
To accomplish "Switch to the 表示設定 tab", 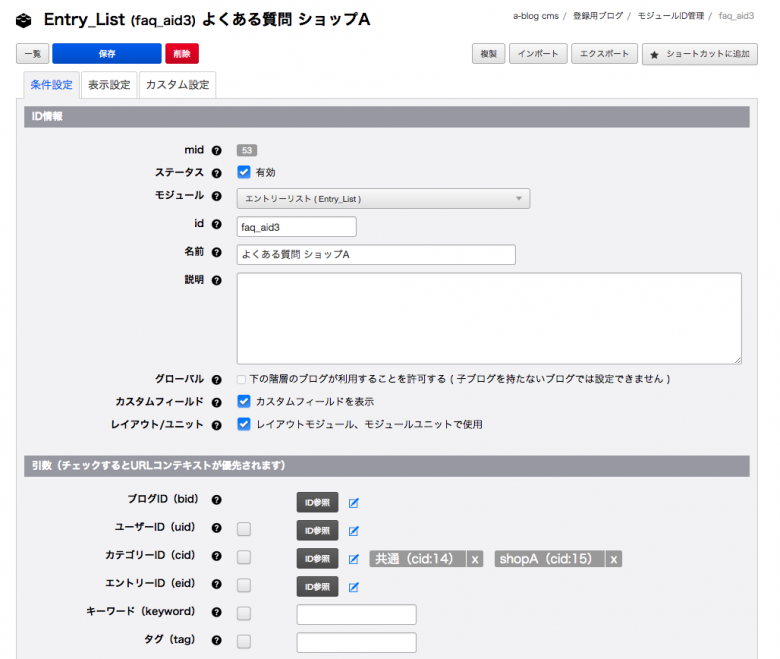I will tap(109, 85).
